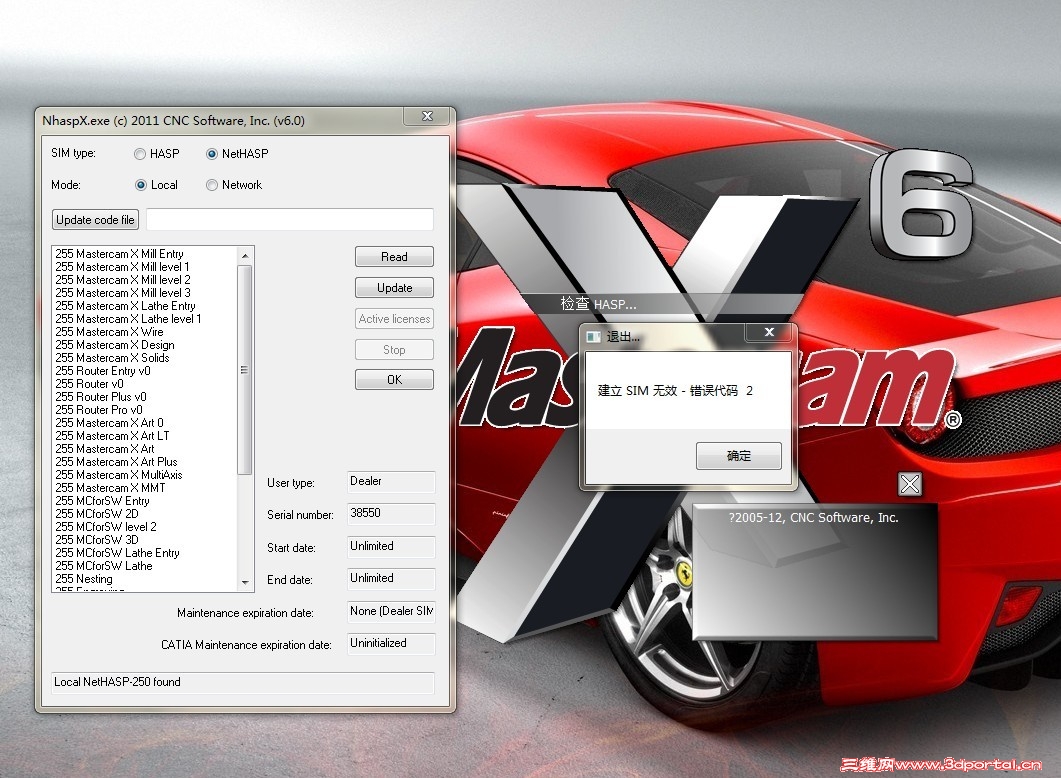This screenshot has height=778, width=1061.
Task: Select '255 Mastercam X MultiAxis' row
Action: click(145, 475)
